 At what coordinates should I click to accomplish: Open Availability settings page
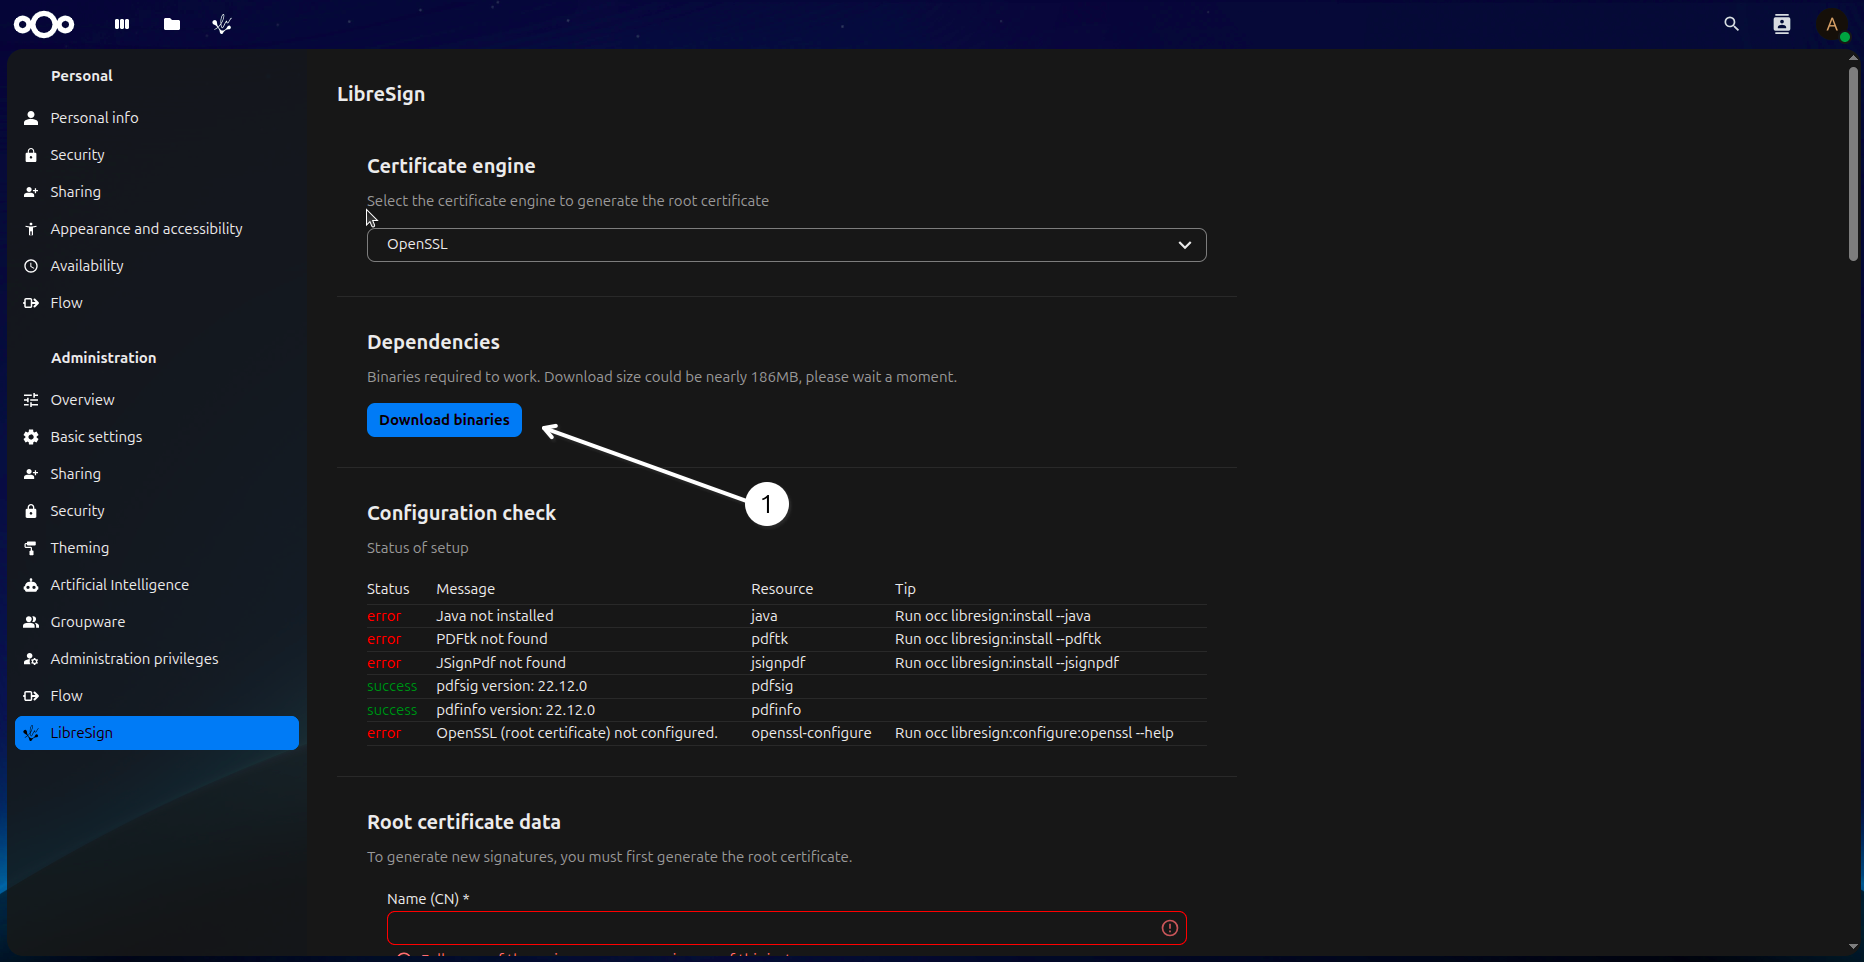point(157,266)
